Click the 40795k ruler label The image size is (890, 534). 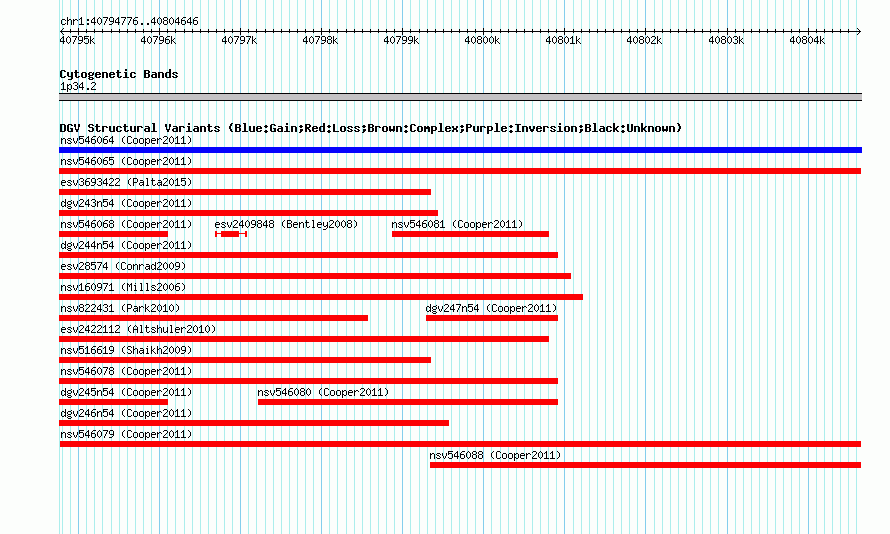(x=77, y=40)
